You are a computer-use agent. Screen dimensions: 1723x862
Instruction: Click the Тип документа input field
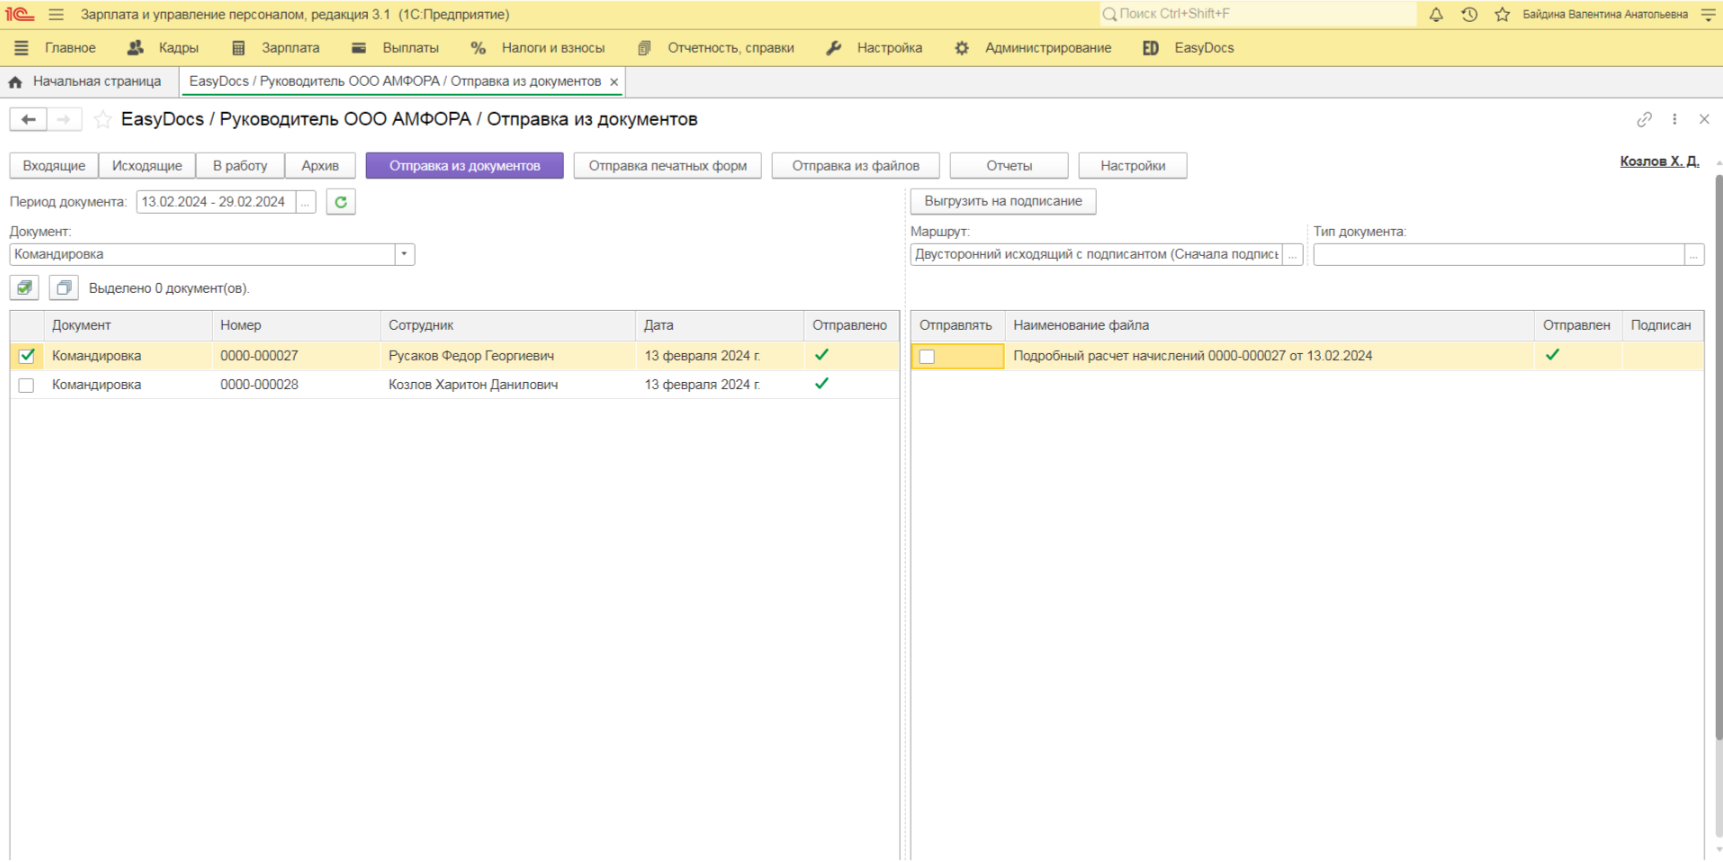click(x=1499, y=255)
